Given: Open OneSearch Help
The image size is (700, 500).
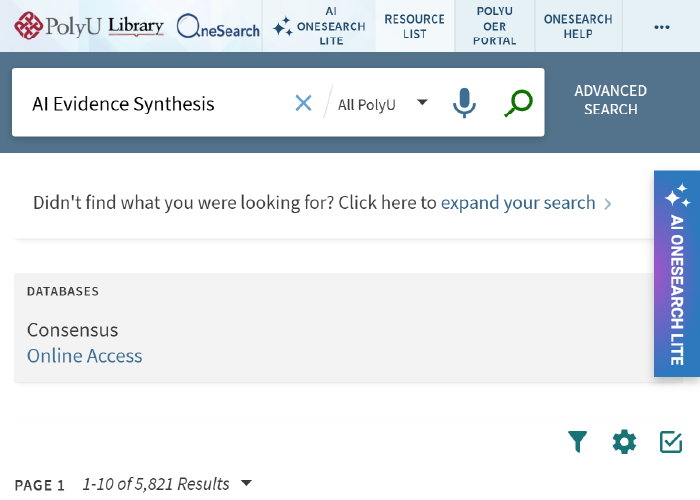Looking at the screenshot, I should [578, 26].
